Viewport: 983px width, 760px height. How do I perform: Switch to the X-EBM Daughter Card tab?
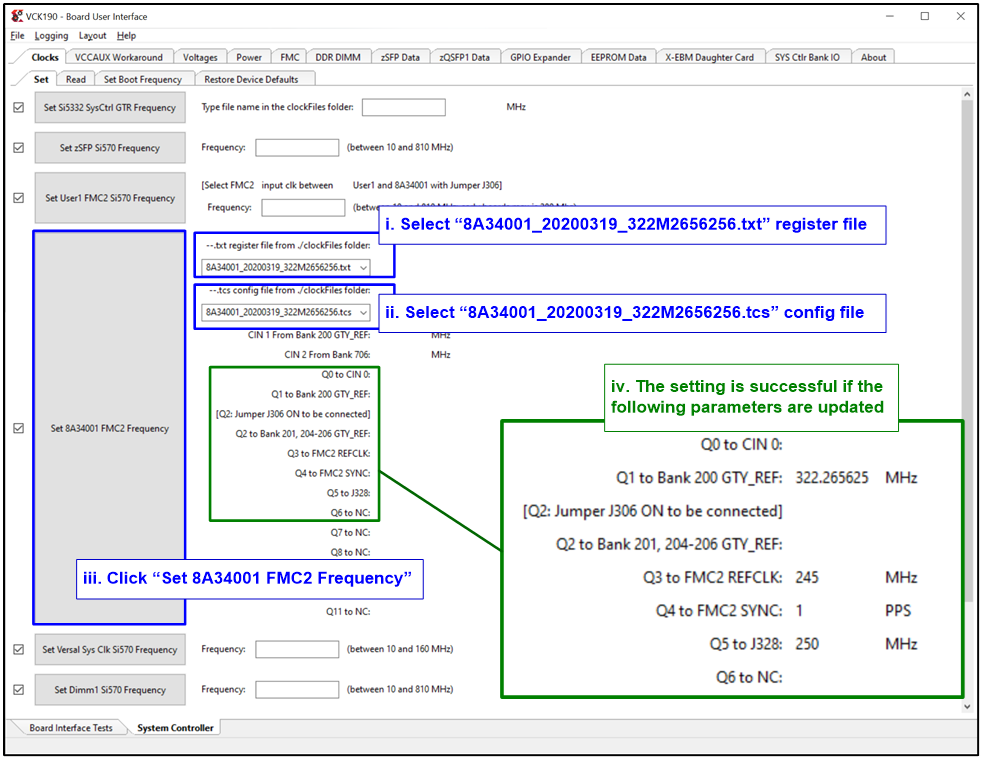pyautogui.click(x=710, y=57)
